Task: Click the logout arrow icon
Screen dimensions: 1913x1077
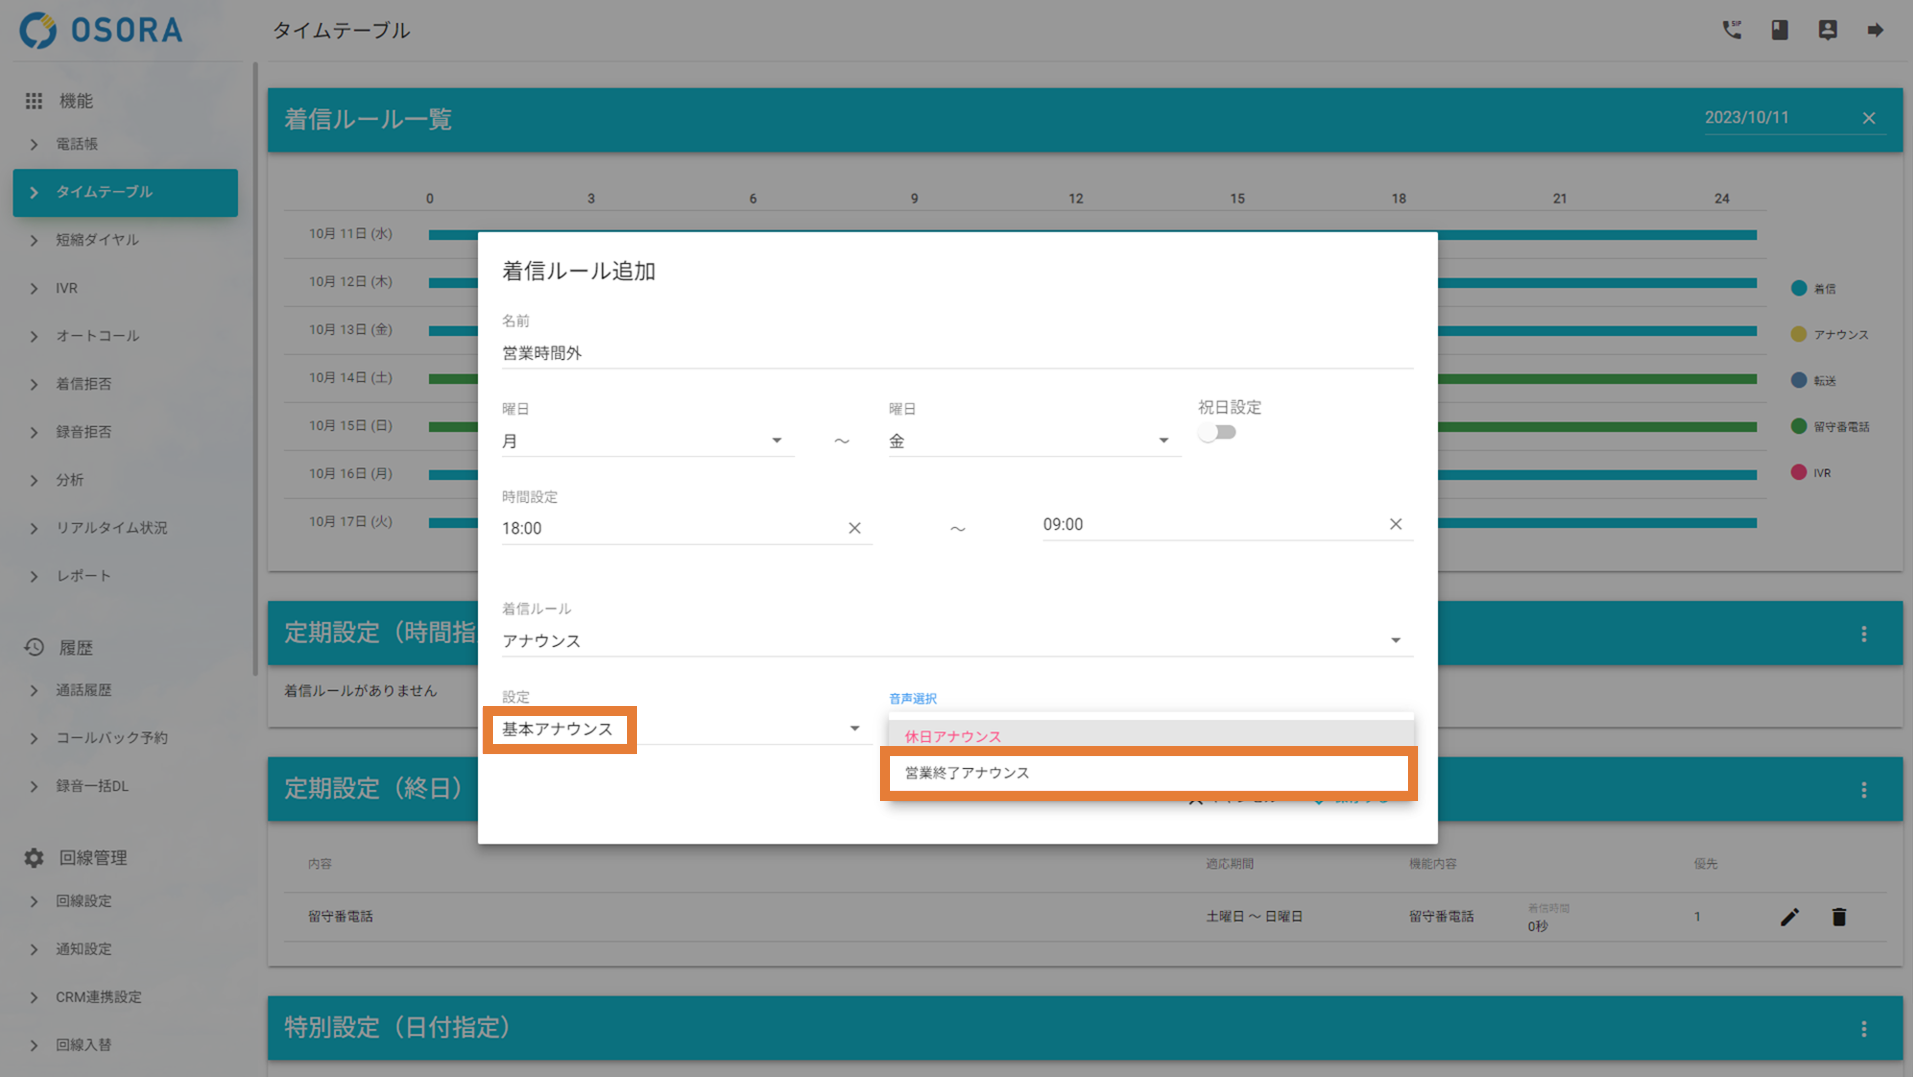Action: coord(1875,30)
